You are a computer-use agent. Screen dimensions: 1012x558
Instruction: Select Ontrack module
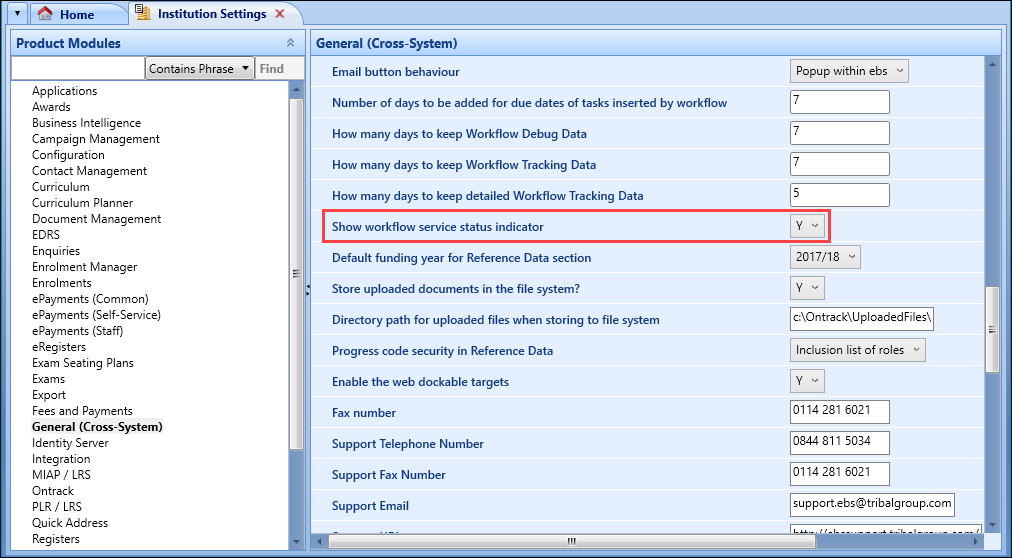[53, 491]
